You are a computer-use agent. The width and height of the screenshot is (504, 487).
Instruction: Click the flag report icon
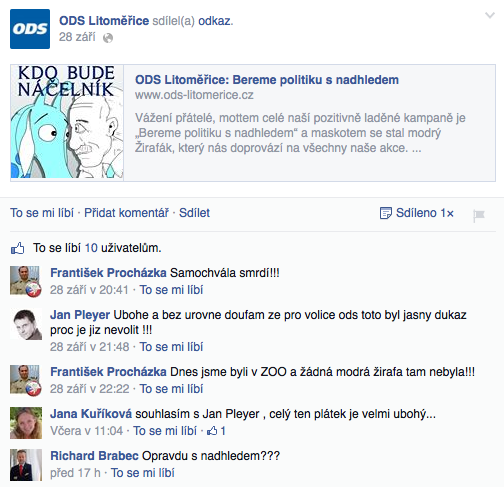point(479,215)
